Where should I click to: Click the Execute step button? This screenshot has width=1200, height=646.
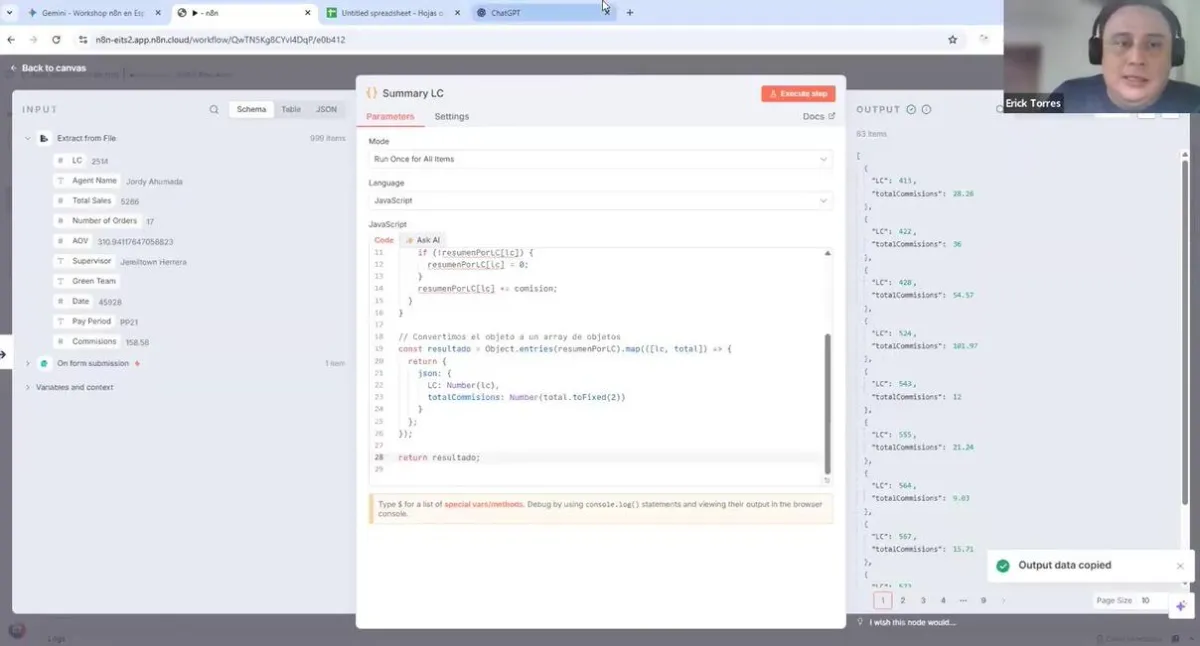[798, 93]
